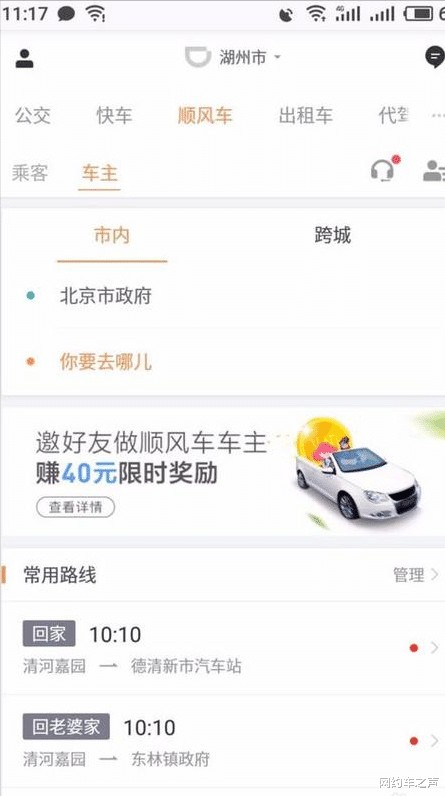Tap the orange destination dot
The height and width of the screenshot is (796, 445).
coord(30,362)
